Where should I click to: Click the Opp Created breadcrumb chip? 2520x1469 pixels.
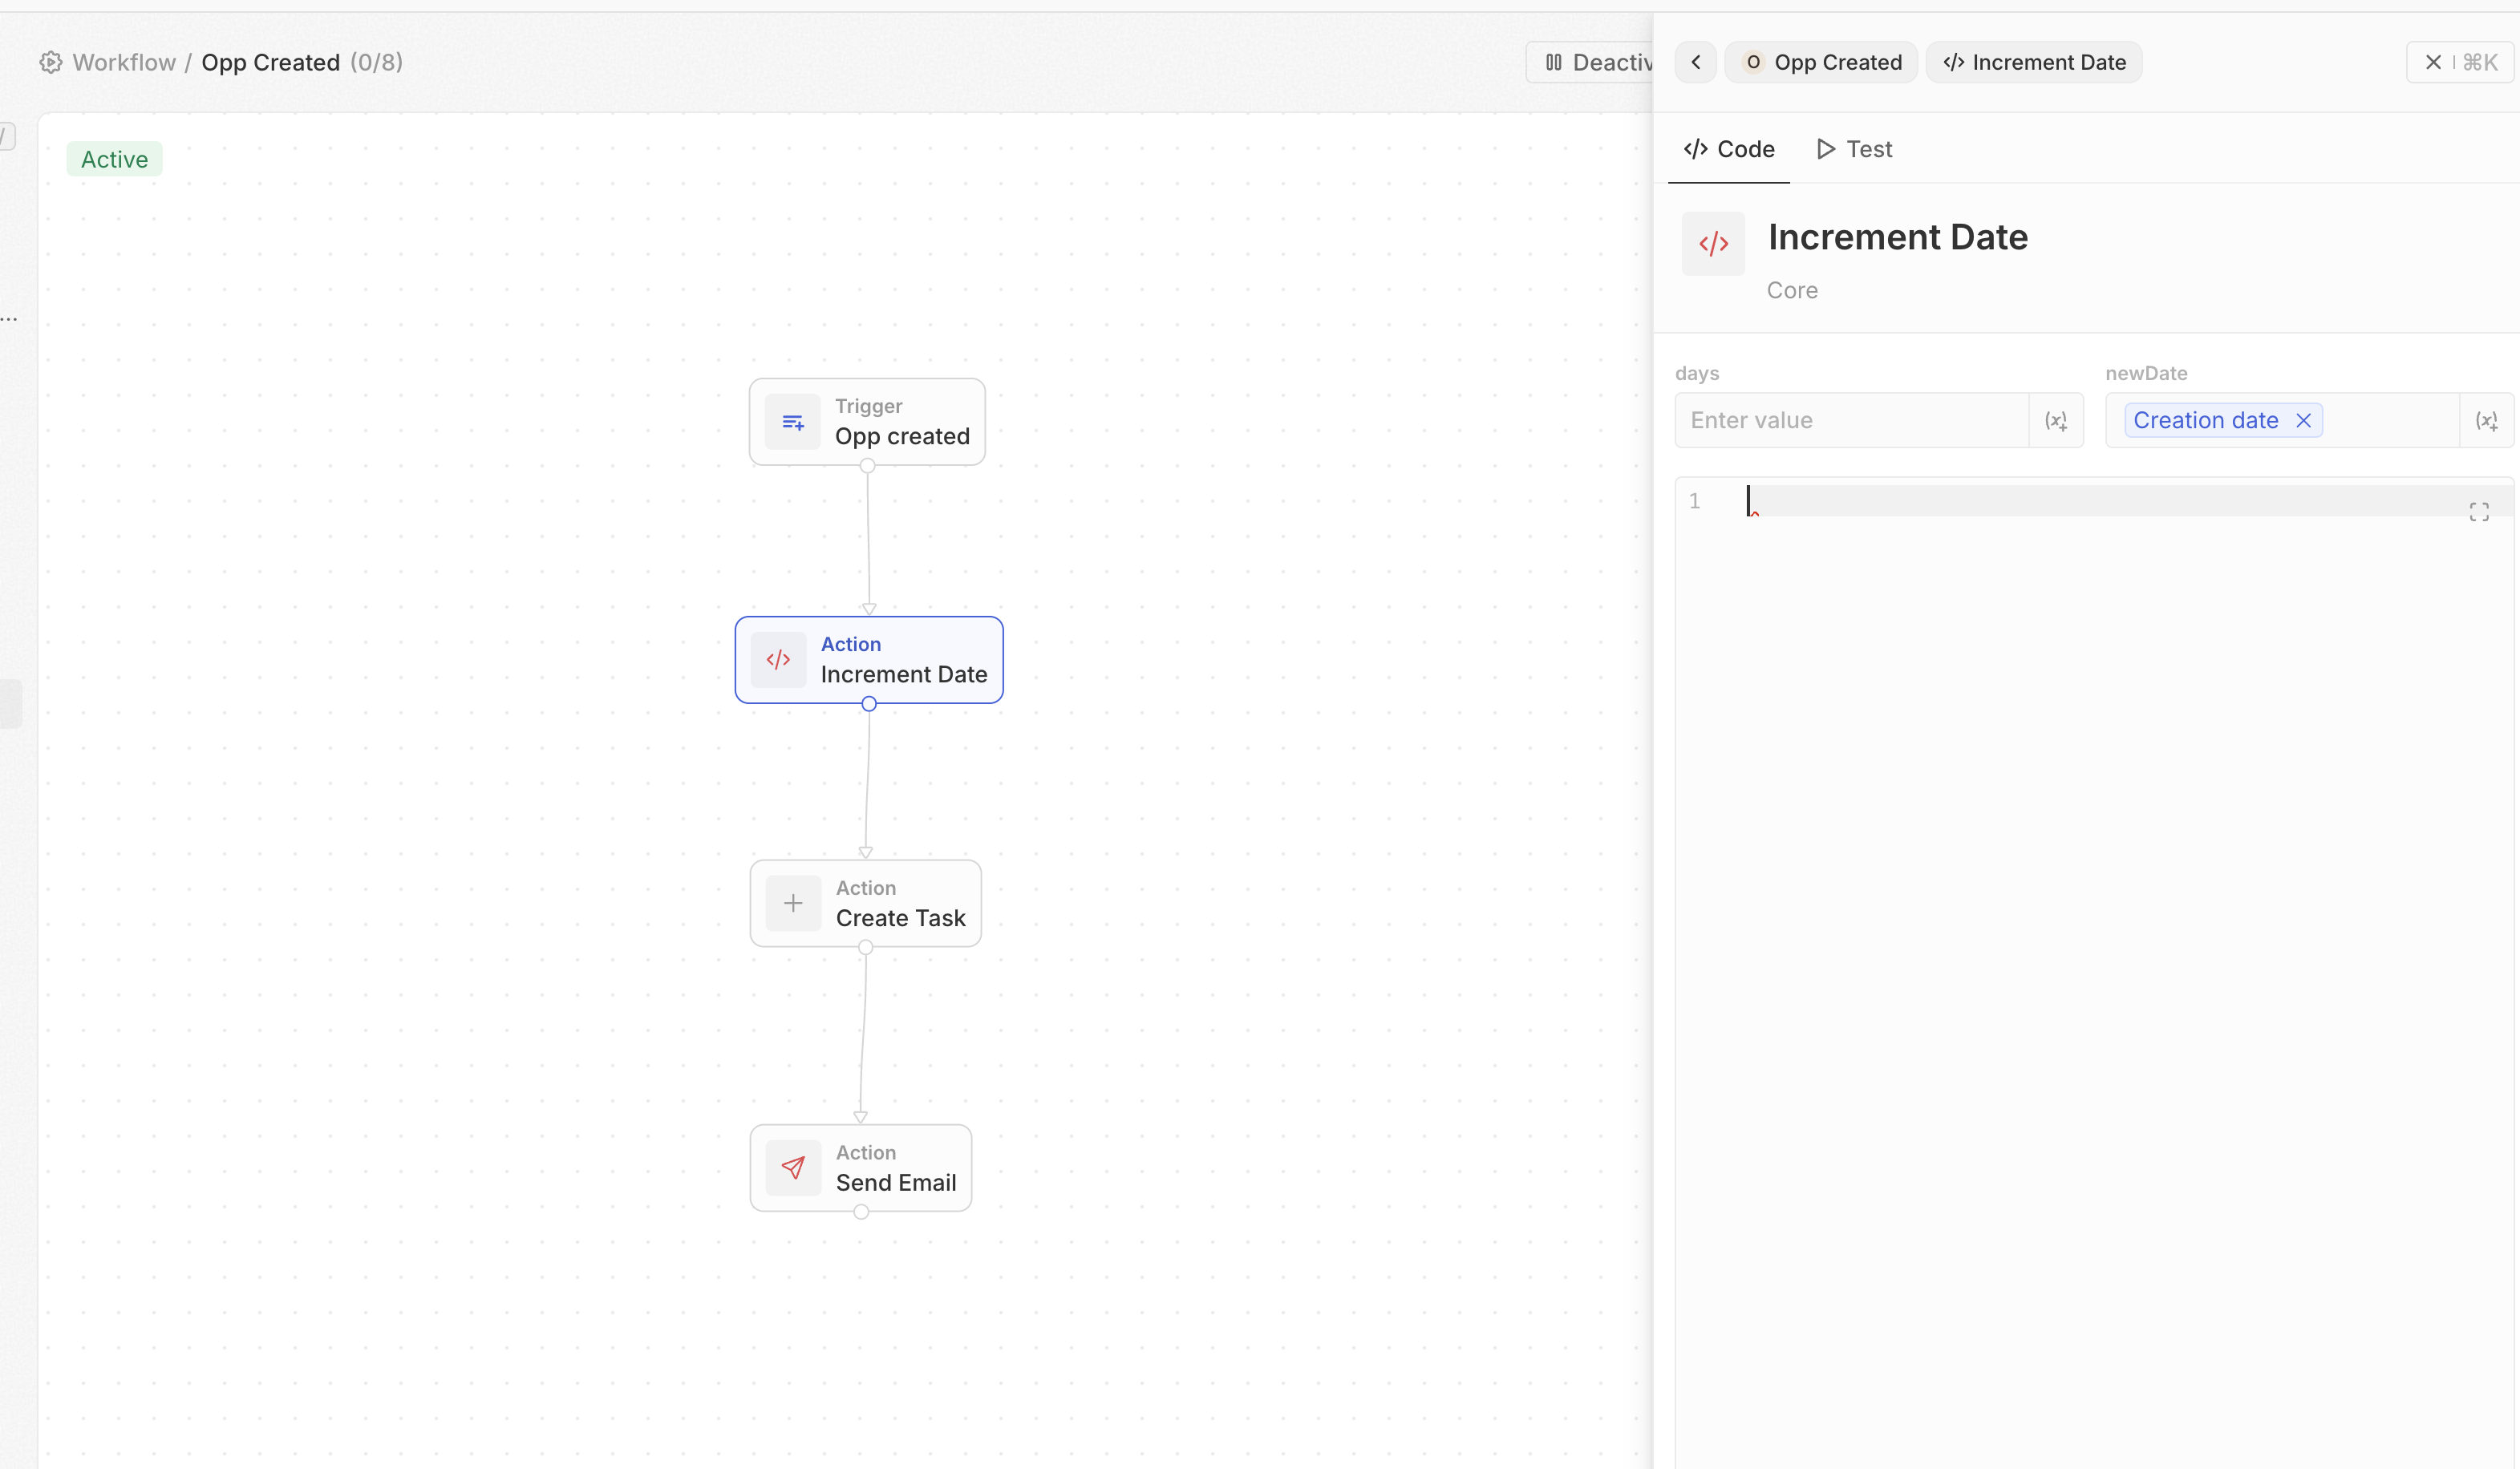click(x=1821, y=63)
